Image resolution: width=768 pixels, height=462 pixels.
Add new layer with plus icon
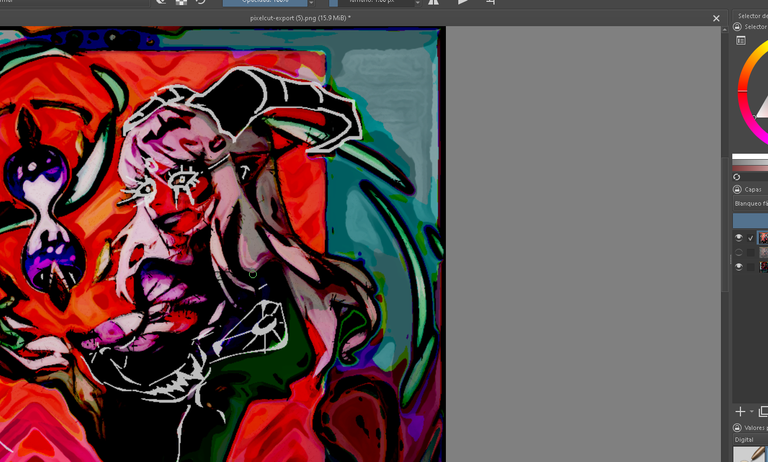[740, 412]
